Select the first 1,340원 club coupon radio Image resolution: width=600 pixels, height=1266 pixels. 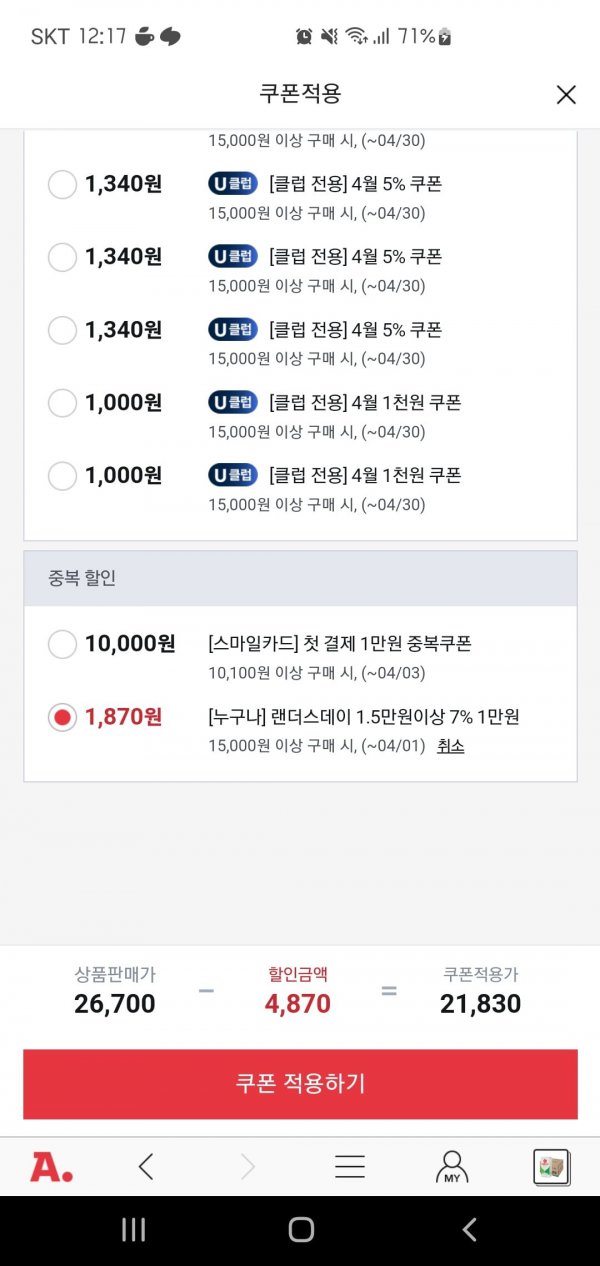(x=62, y=185)
